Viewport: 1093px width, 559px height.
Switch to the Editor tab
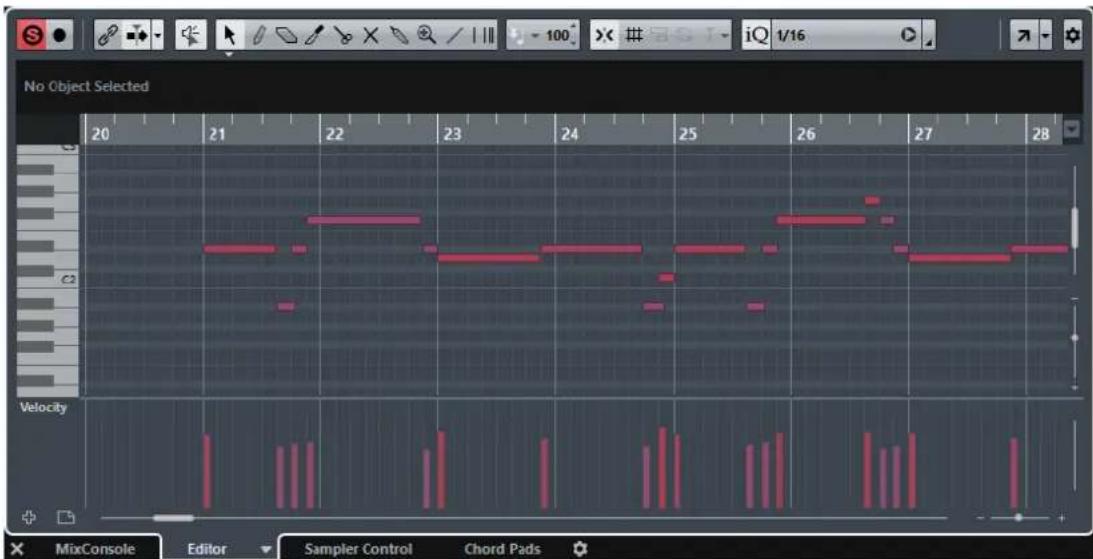(207, 549)
